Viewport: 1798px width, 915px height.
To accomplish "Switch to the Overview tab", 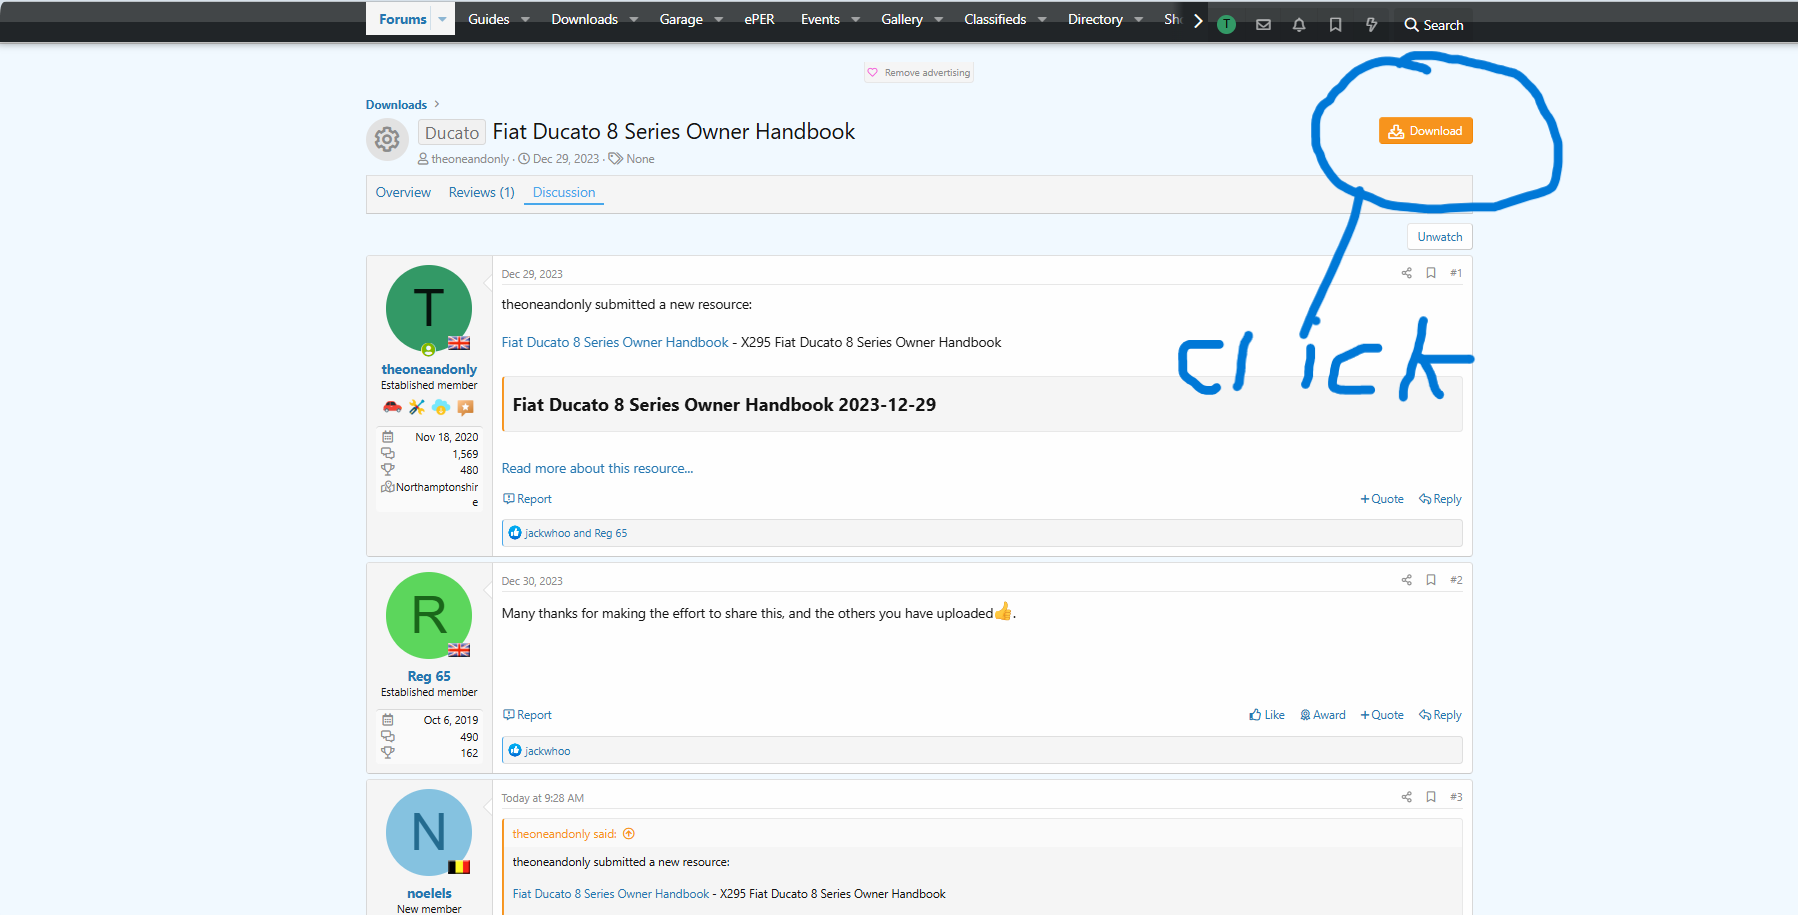I will pos(403,192).
